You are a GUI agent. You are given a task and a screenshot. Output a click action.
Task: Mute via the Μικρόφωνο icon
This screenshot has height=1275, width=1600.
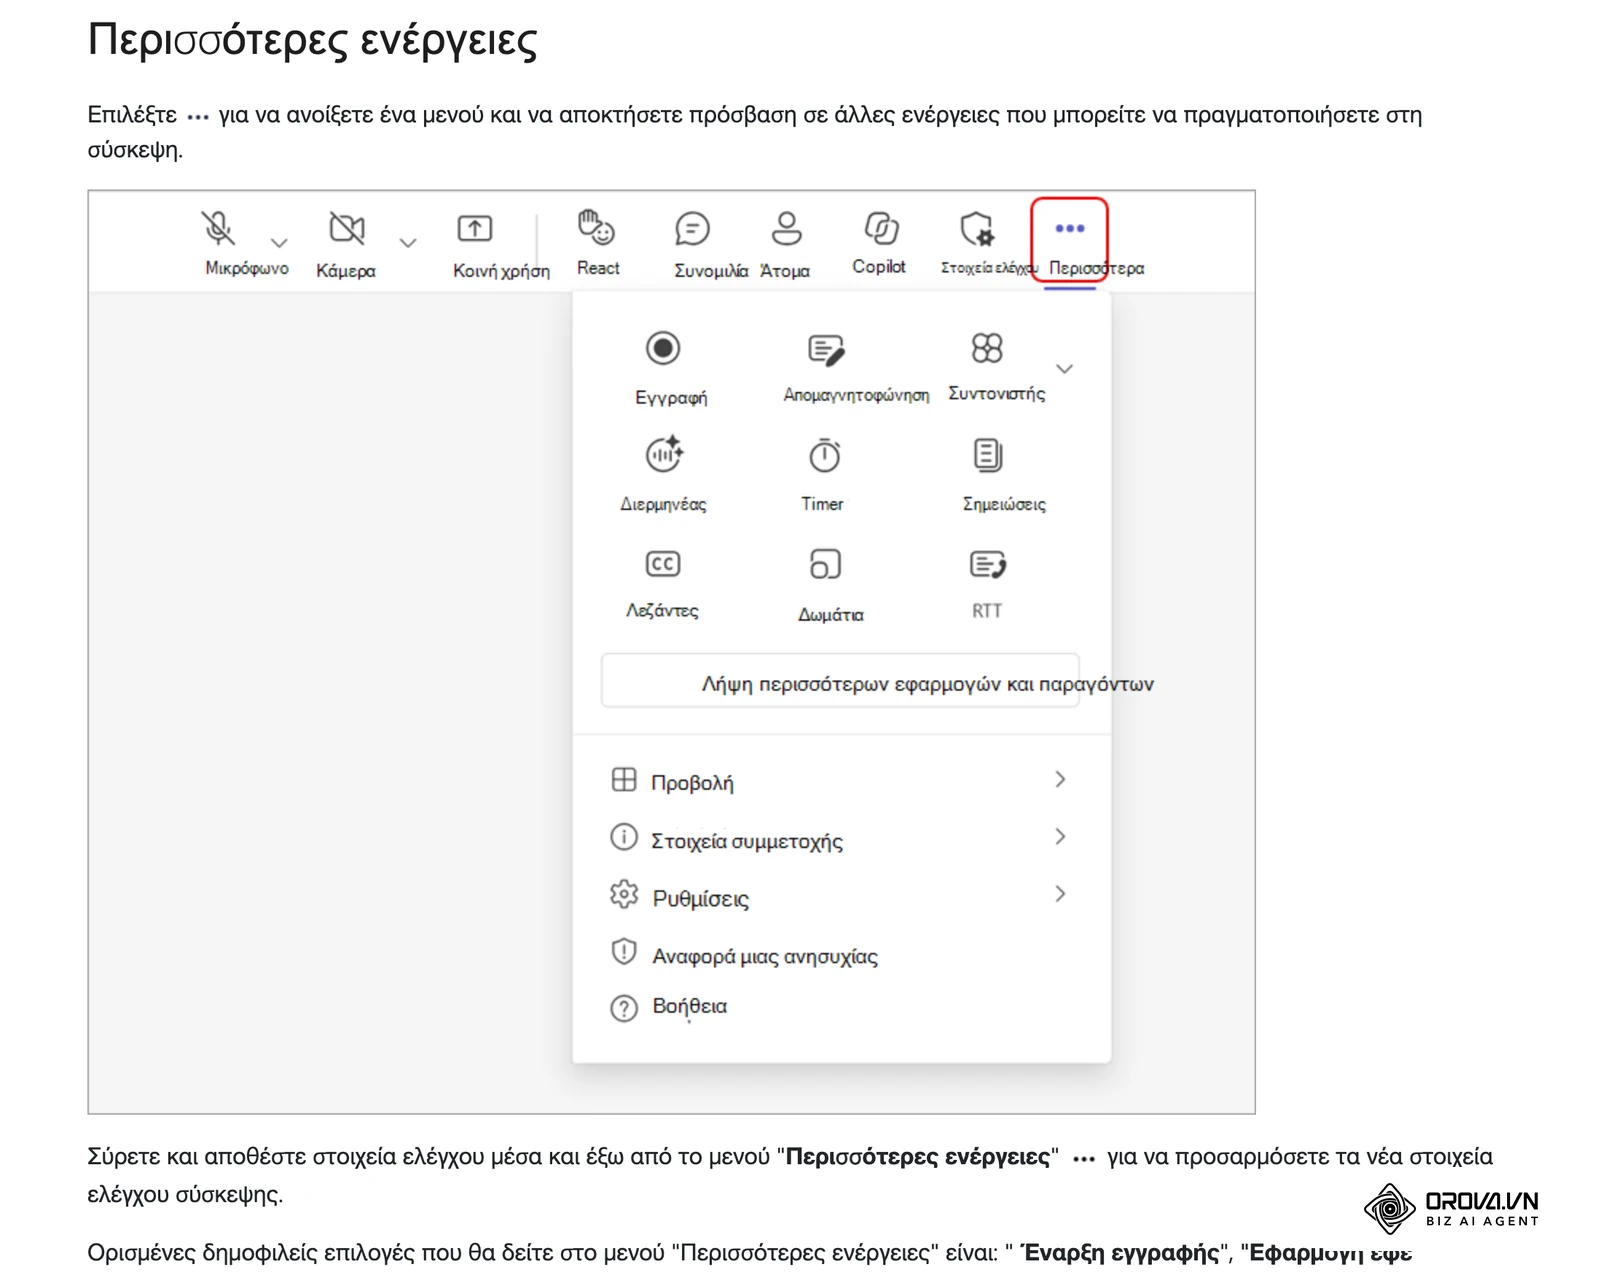(218, 228)
